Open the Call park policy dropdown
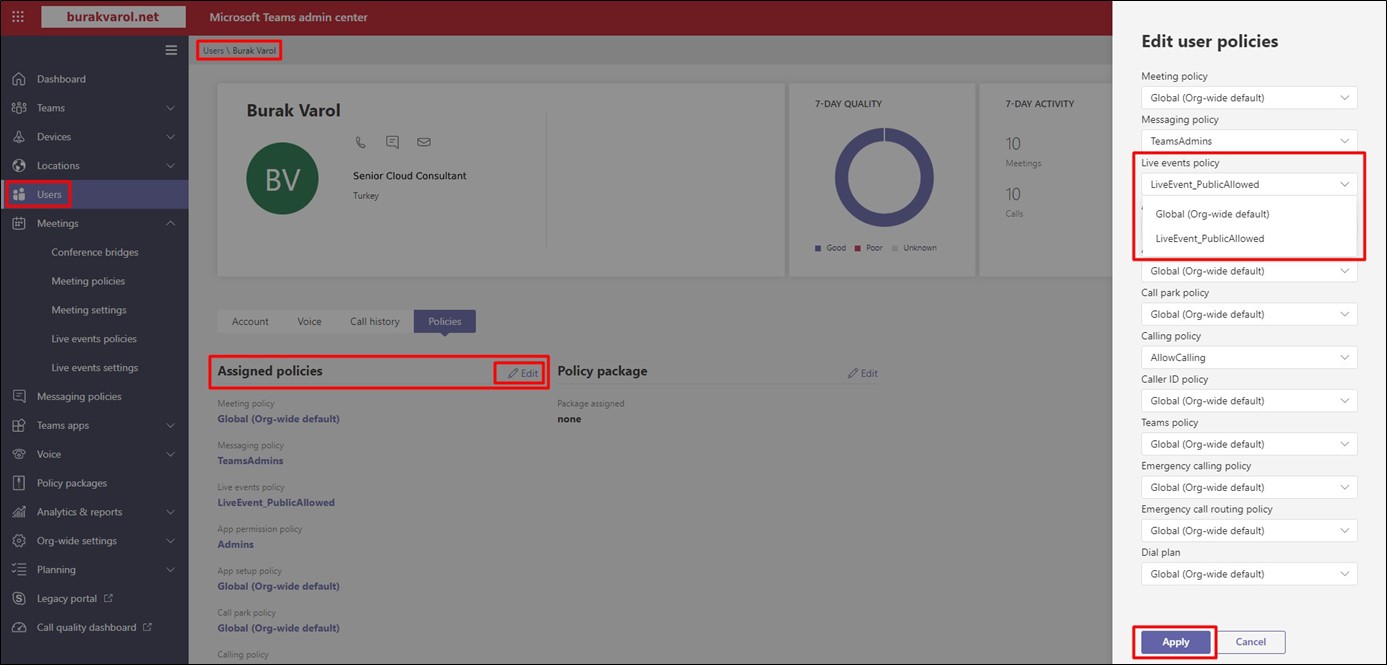Viewport: 1387px width, 665px height. tap(1249, 314)
